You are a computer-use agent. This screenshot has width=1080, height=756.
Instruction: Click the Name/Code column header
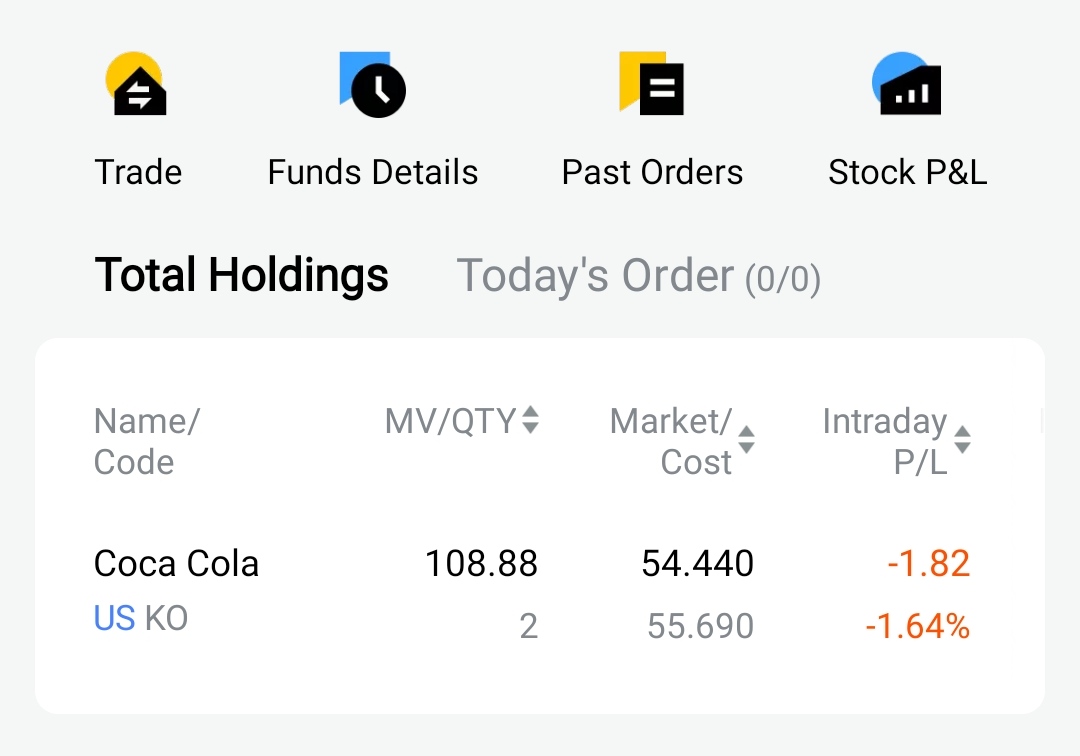(147, 441)
